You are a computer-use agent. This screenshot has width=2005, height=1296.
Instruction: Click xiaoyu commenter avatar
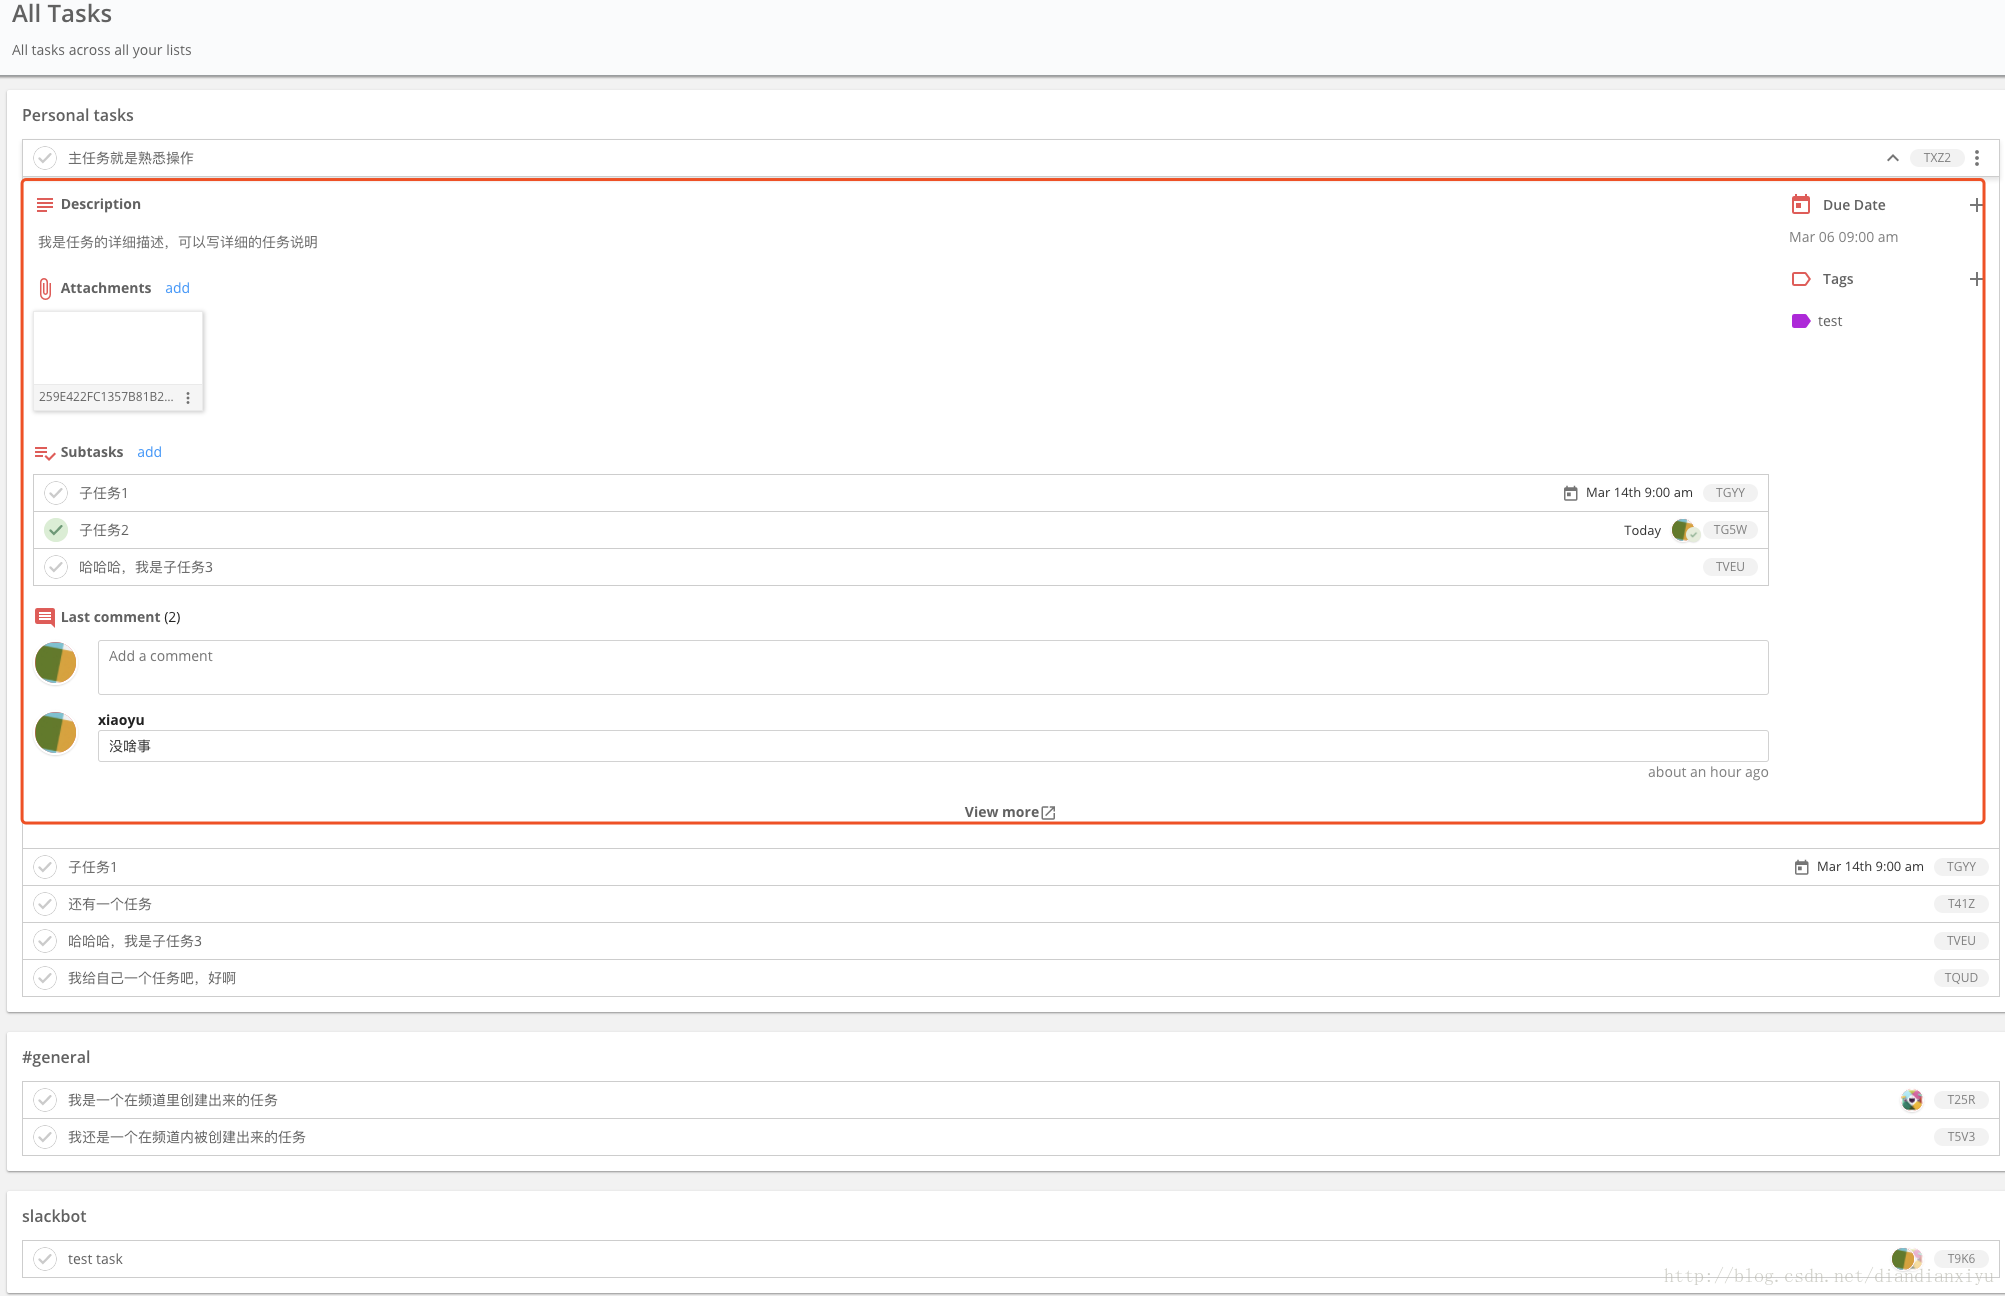pos(56,733)
